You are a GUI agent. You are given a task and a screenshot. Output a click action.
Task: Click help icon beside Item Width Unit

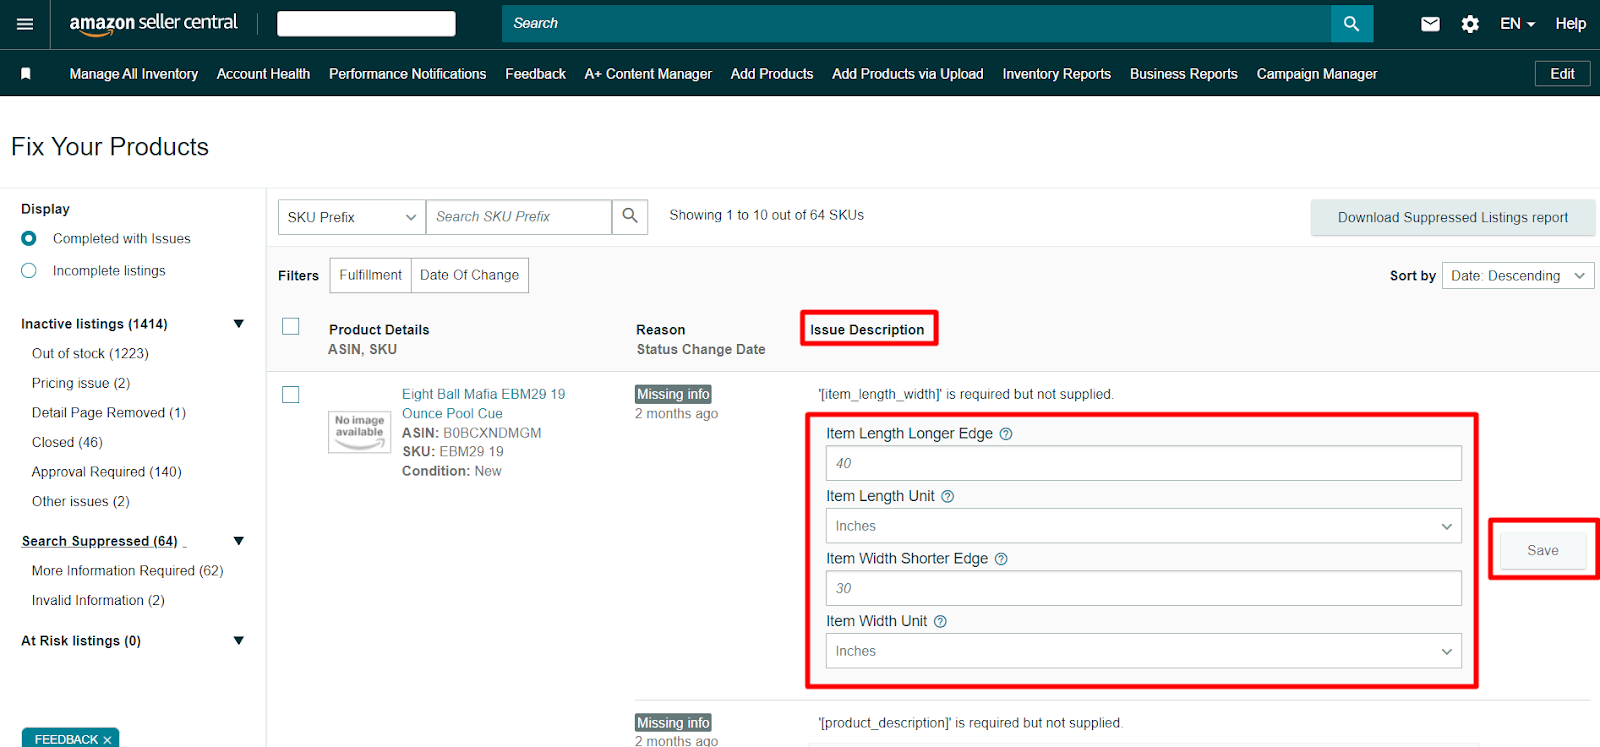coord(940,622)
